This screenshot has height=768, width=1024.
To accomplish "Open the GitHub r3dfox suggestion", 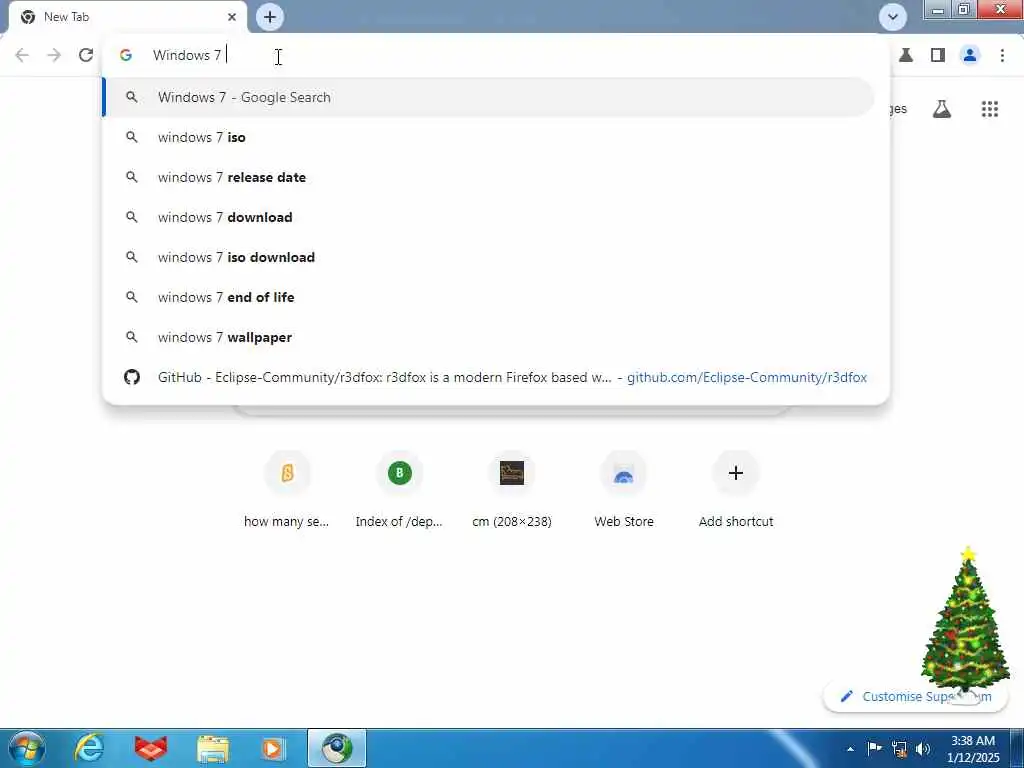I will [x=488, y=377].
